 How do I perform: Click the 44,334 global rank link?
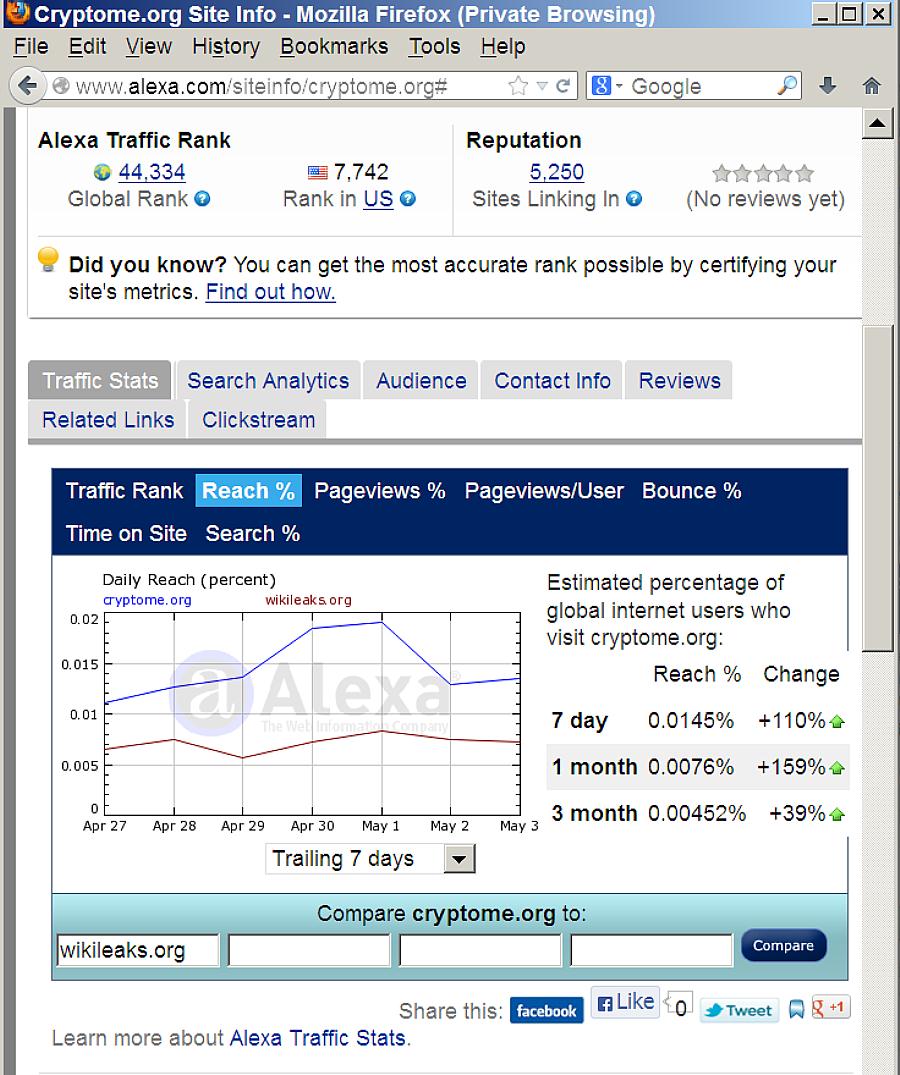pyautogui.click(x=151, y=171)
